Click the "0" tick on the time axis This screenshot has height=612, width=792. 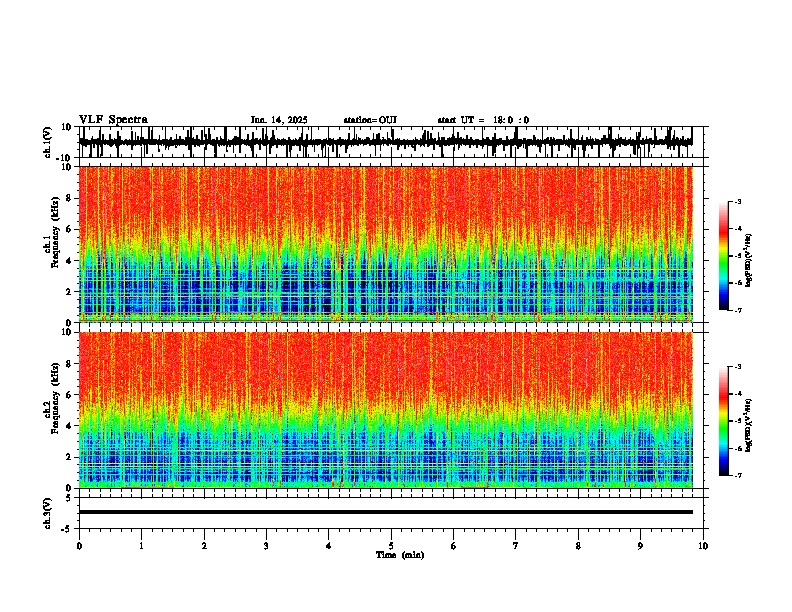pos(79,546)
